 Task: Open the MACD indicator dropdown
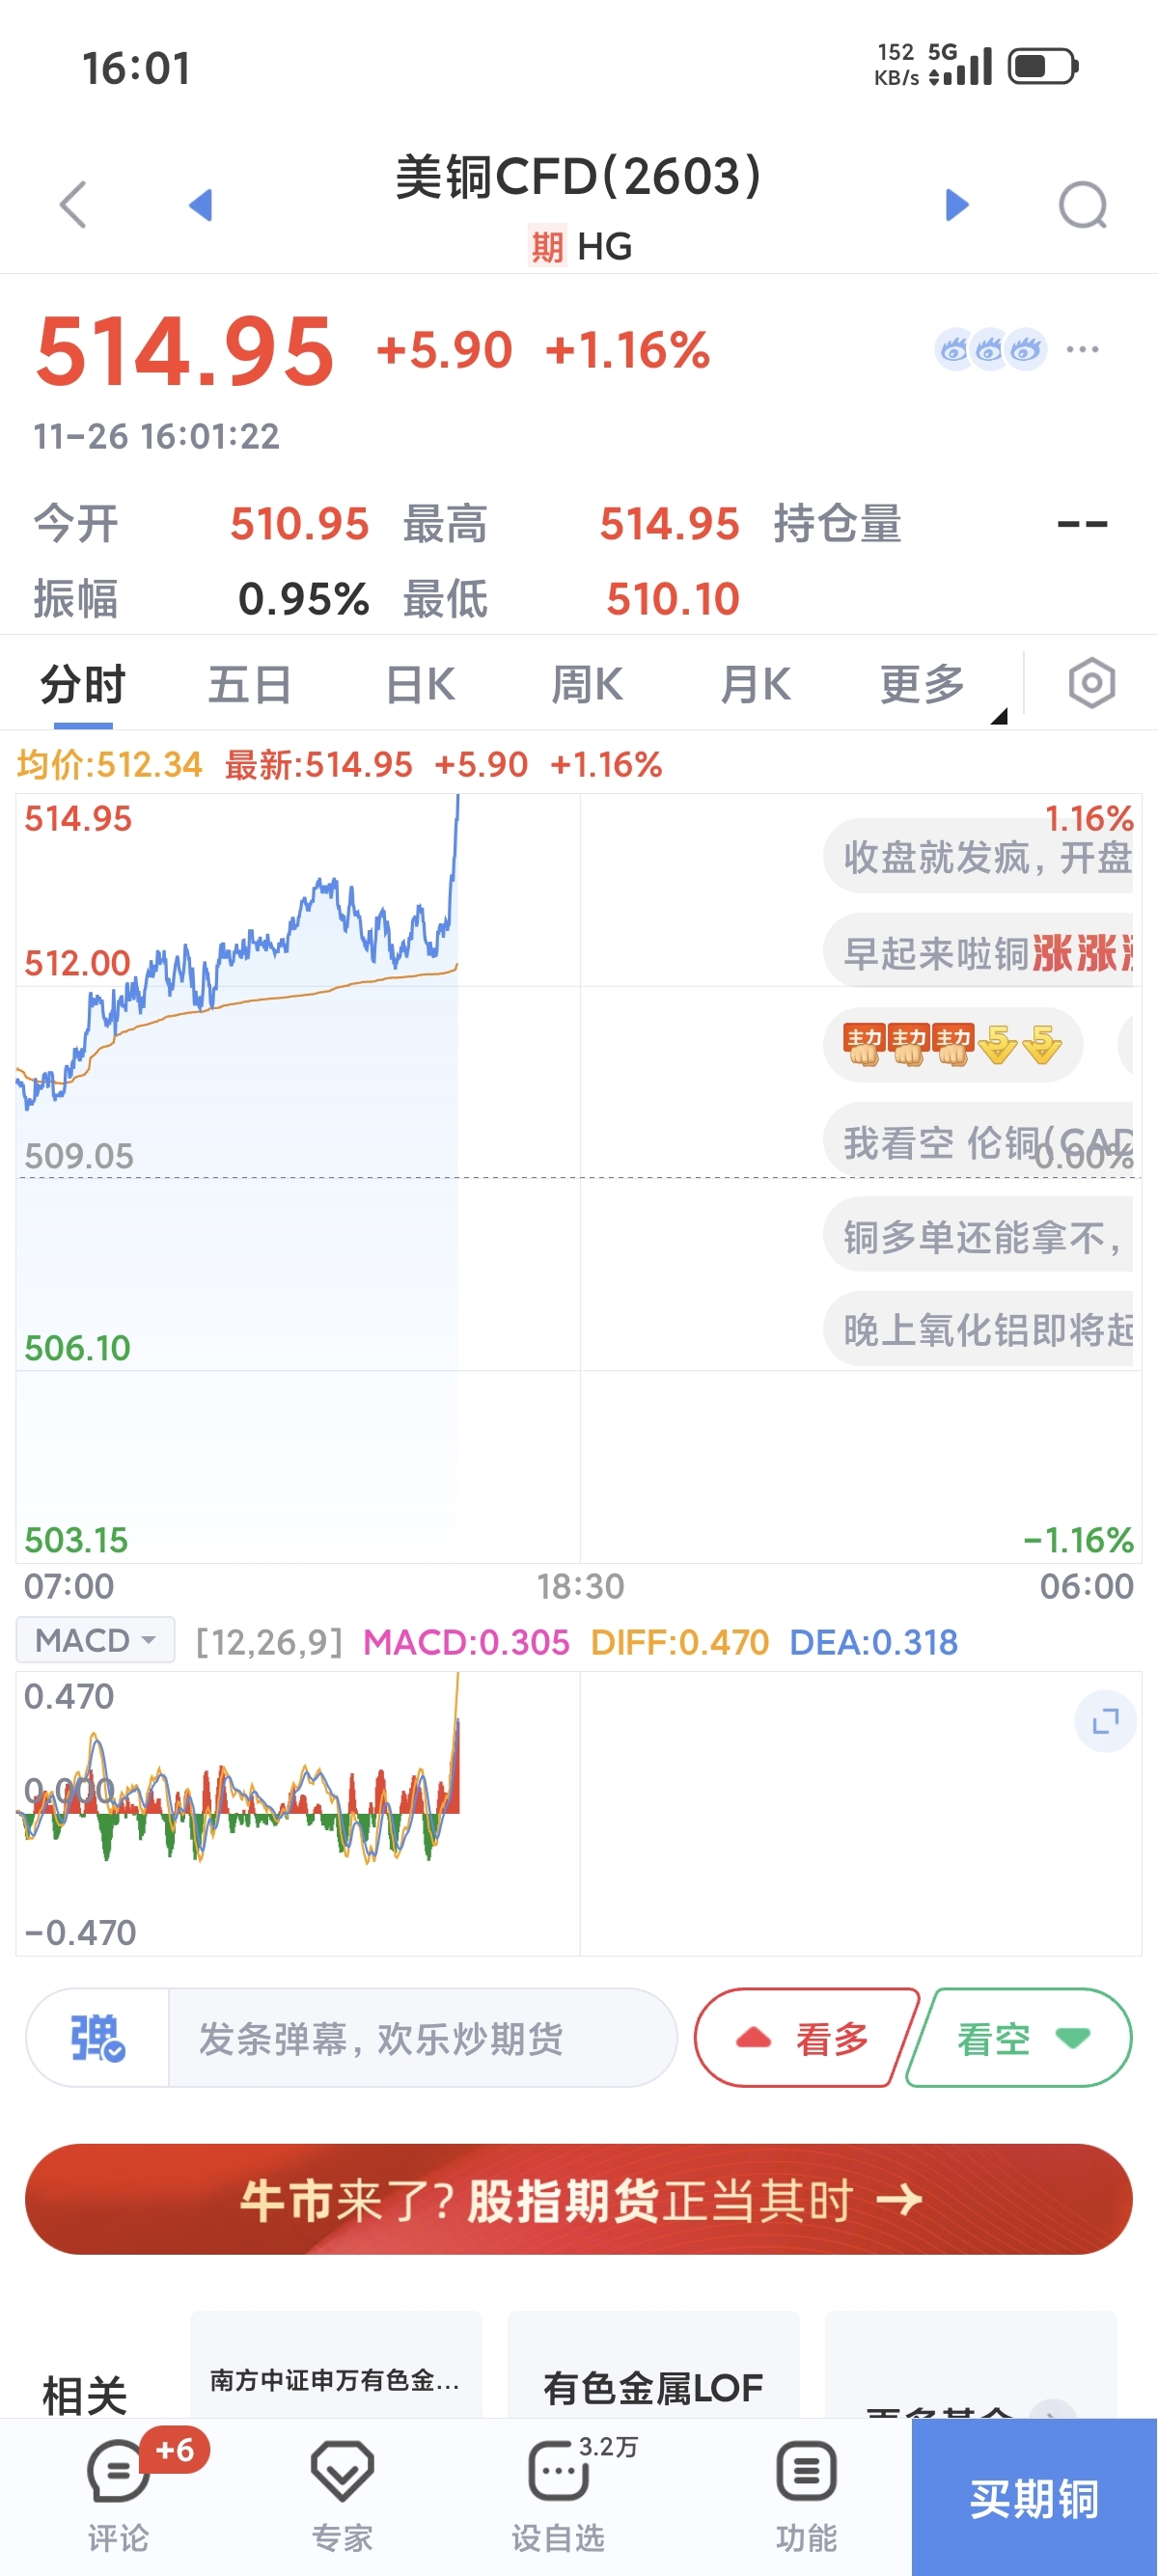click(95, 1641)
